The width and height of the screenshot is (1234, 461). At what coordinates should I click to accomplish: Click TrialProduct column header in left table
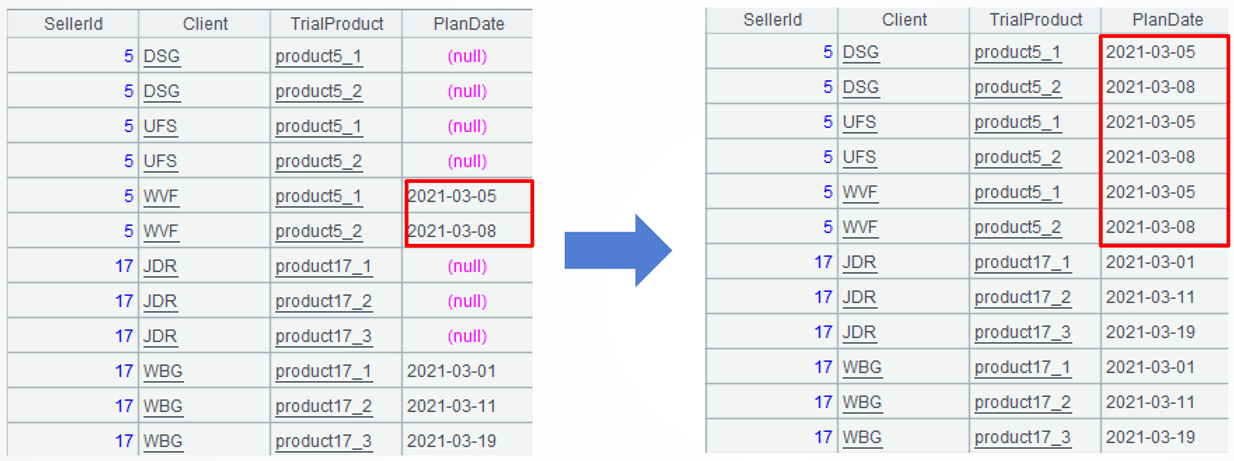tap(336, 23)
